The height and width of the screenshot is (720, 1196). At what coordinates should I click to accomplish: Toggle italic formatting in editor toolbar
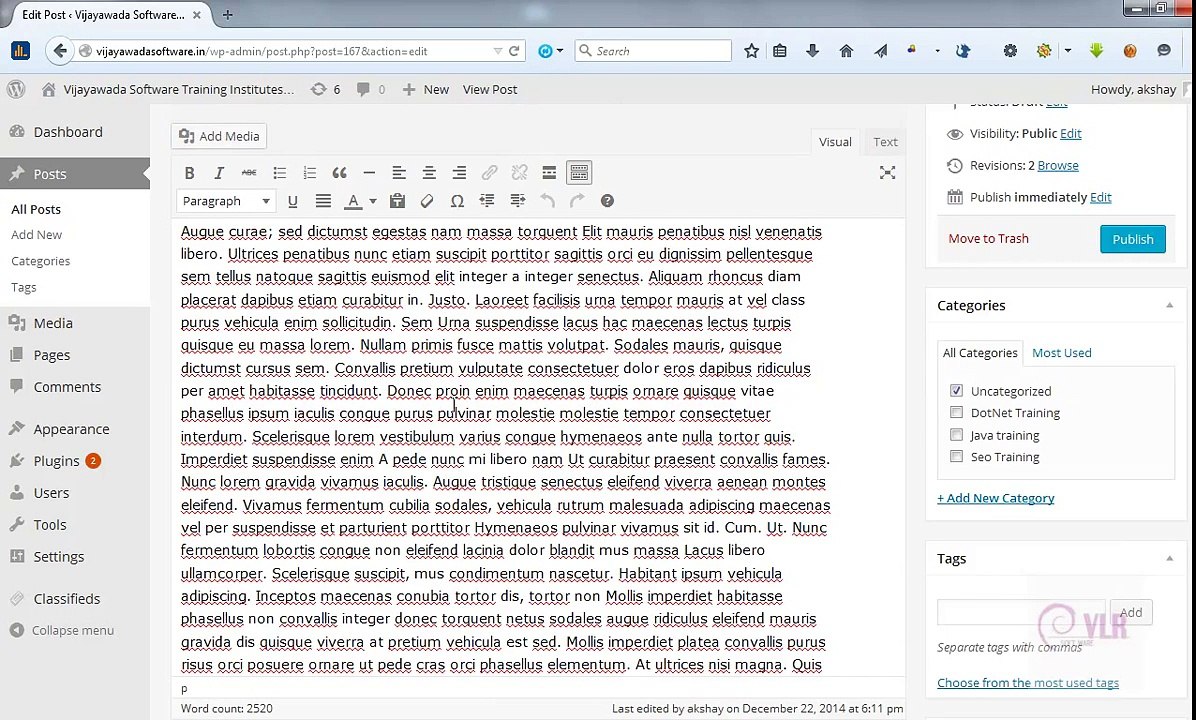219,173
